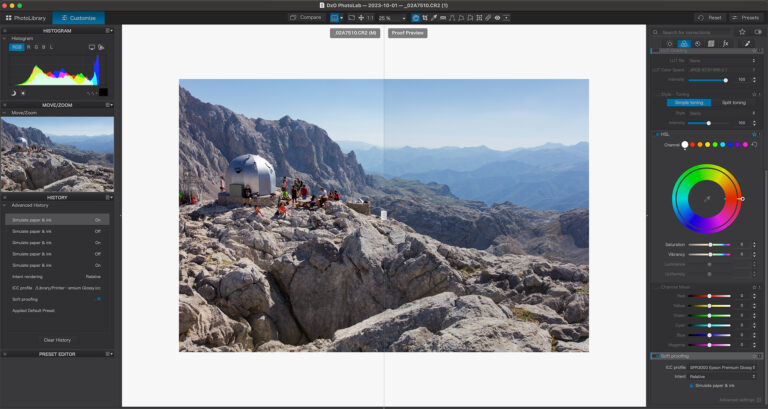Screen dimensions: 768x409
Task: Open the Presets menu button
Action: tap(746, 18)
